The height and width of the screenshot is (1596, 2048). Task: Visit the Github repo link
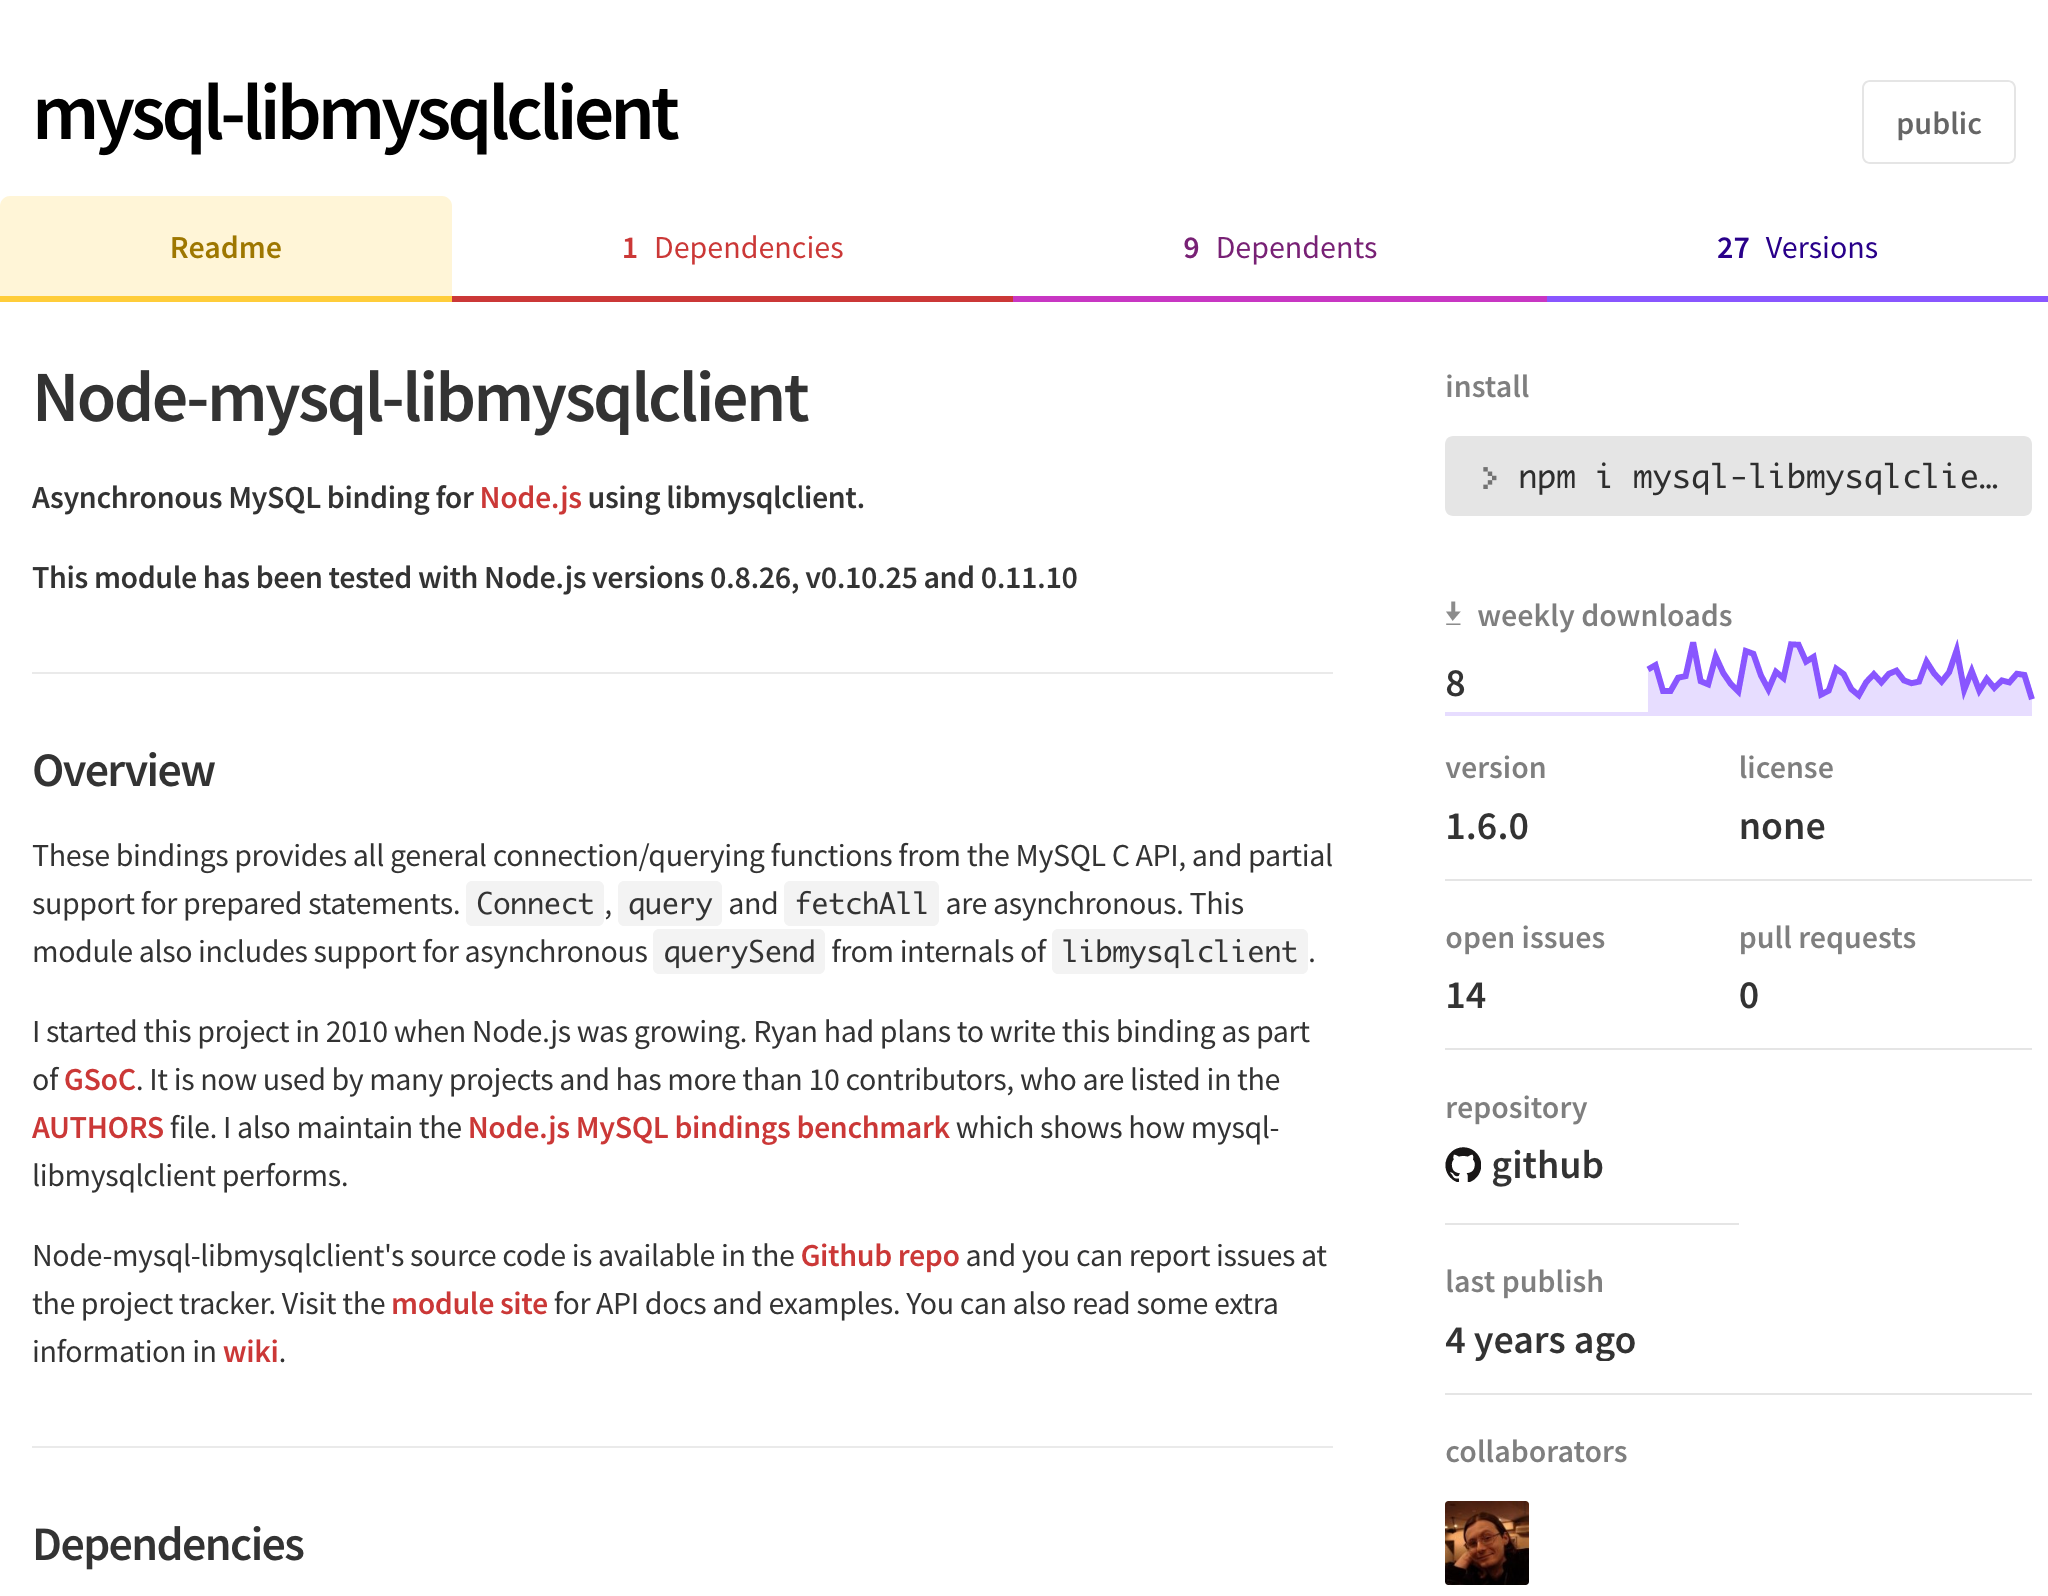[x=879, y=1255]
